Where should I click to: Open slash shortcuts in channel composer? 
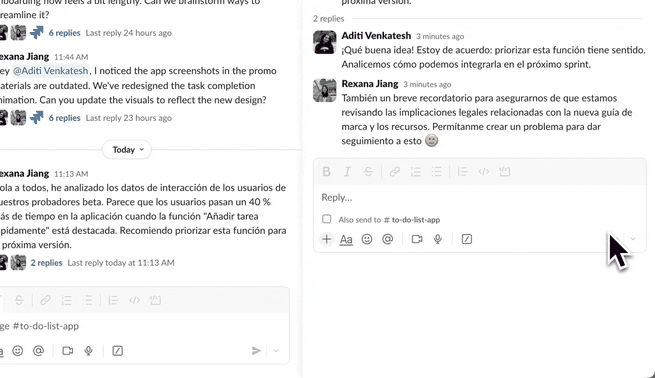coord(117,351)
